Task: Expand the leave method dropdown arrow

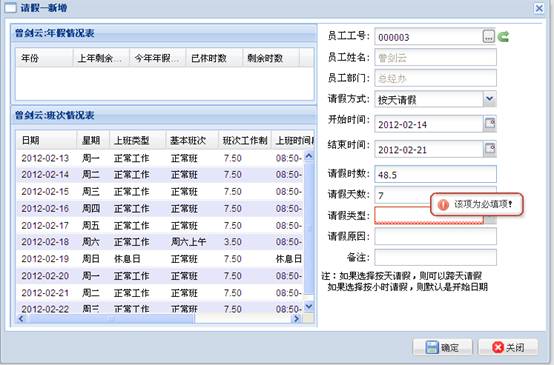Action: 490,99
